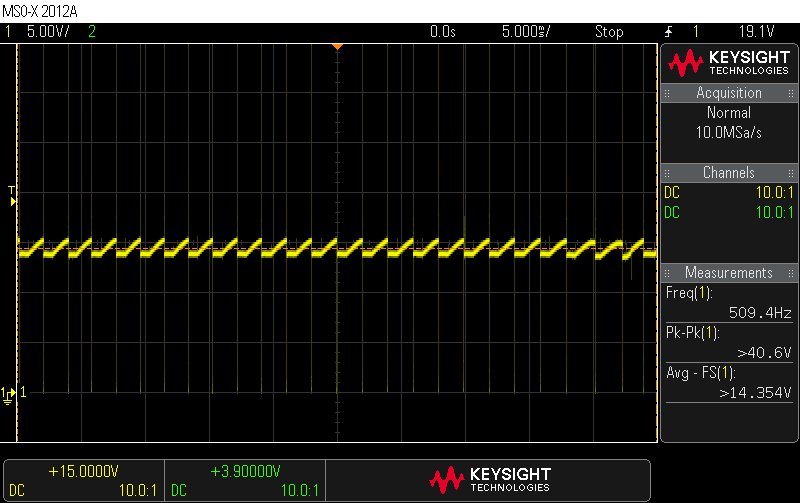Viewport: 800px width, 503px height.
Task: Click the Stop run status indicator
Action: [609, 32]
